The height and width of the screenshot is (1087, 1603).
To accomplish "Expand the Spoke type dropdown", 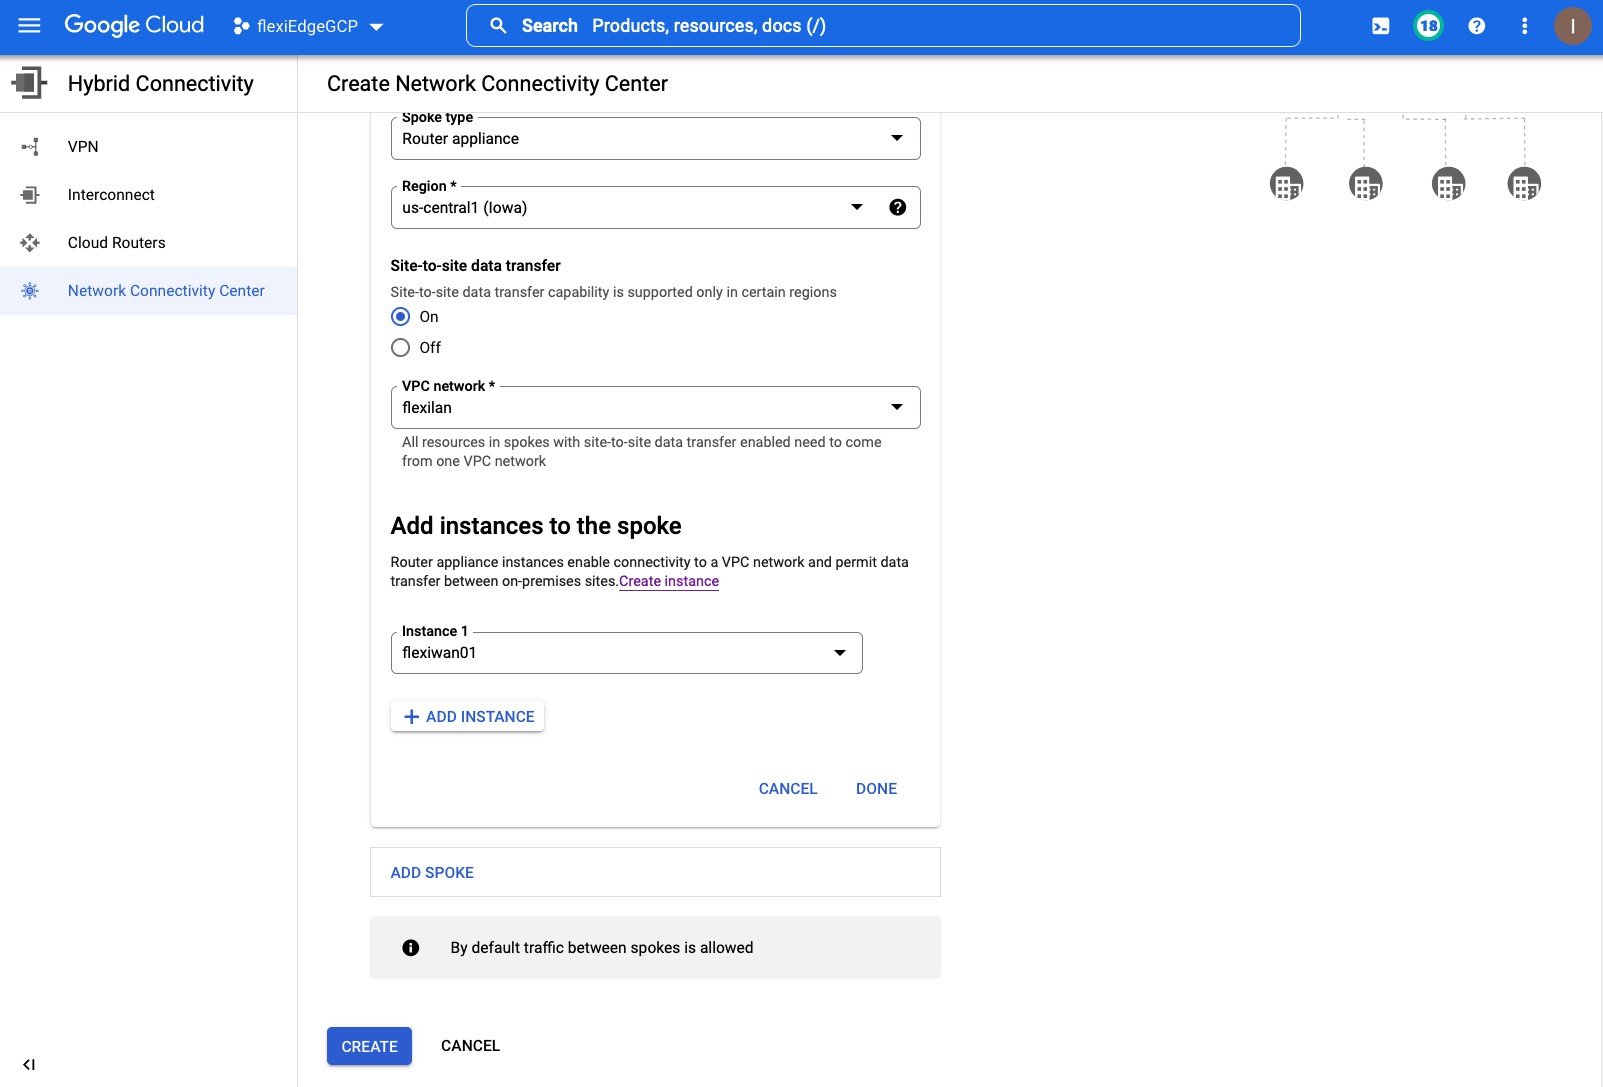I will pos(655,139).
